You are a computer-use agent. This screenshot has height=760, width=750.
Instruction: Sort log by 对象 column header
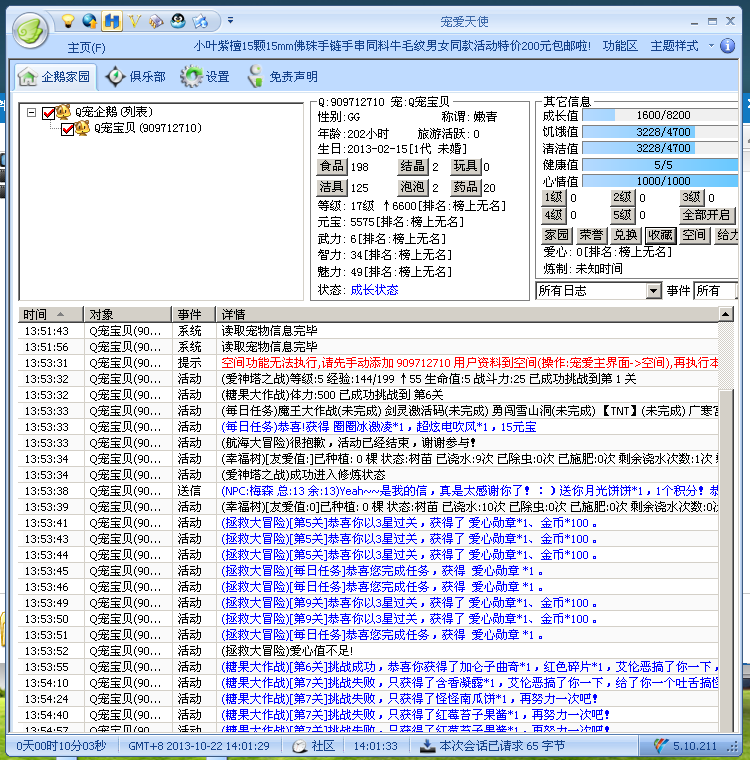click(x=128, y=315)
